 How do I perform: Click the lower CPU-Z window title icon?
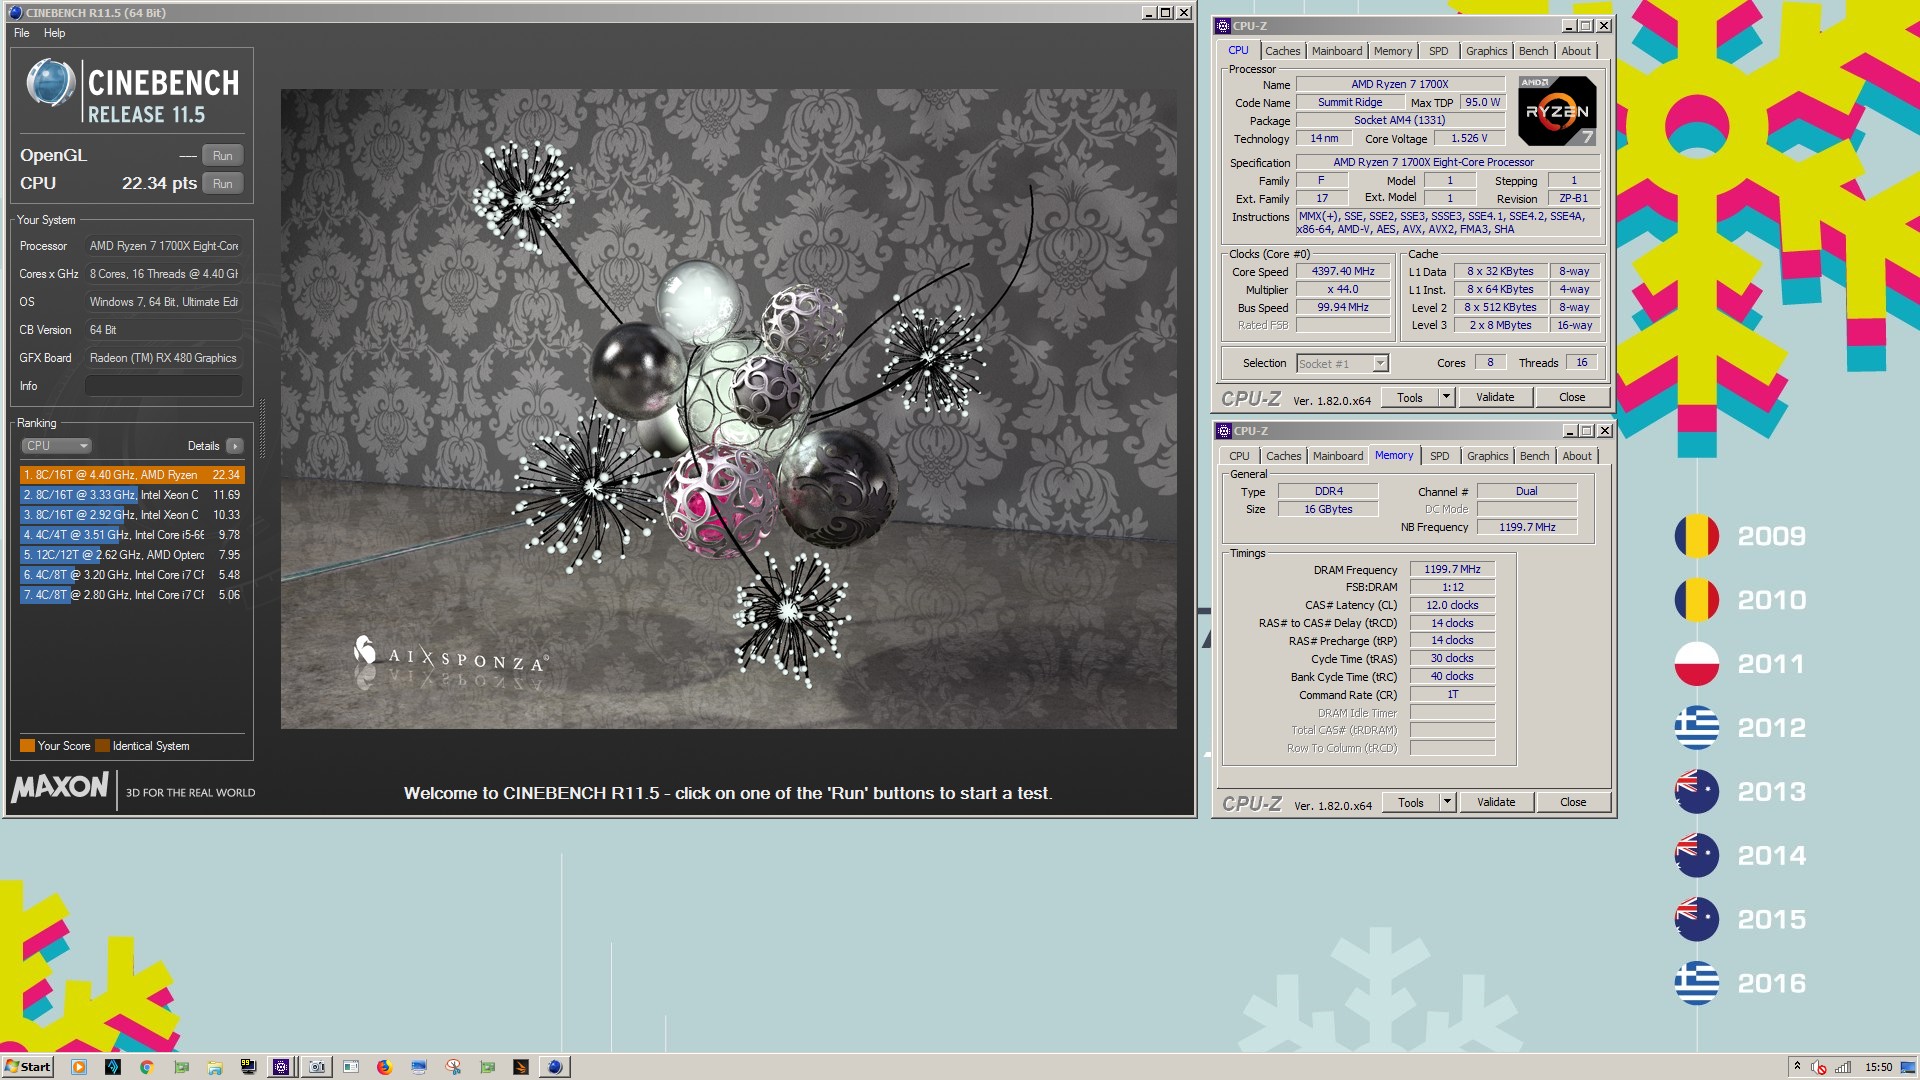(x=1224, y=431)
